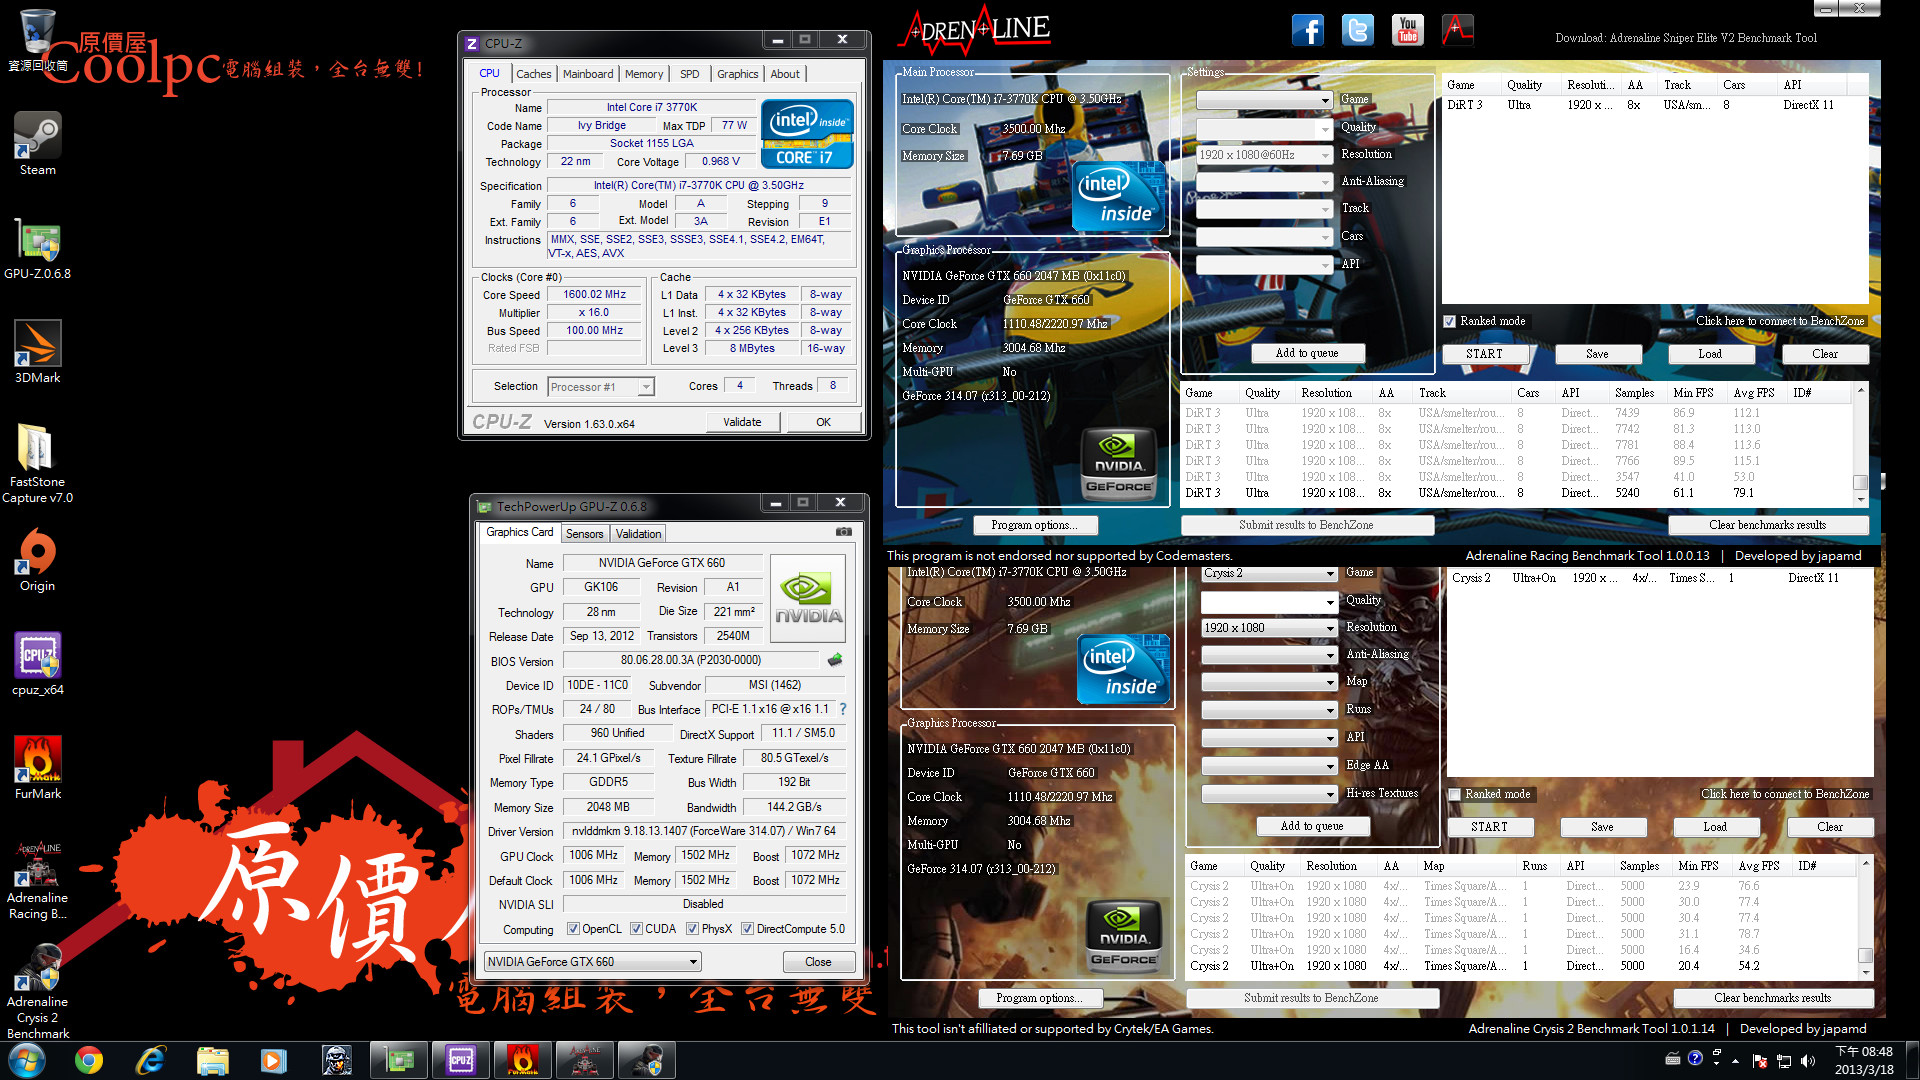Viewport: 1920px width, 1080px height.
Task: Open the Anti-Aliasing dropdown in racing benchmark
Action: (x=1264, y=182)
